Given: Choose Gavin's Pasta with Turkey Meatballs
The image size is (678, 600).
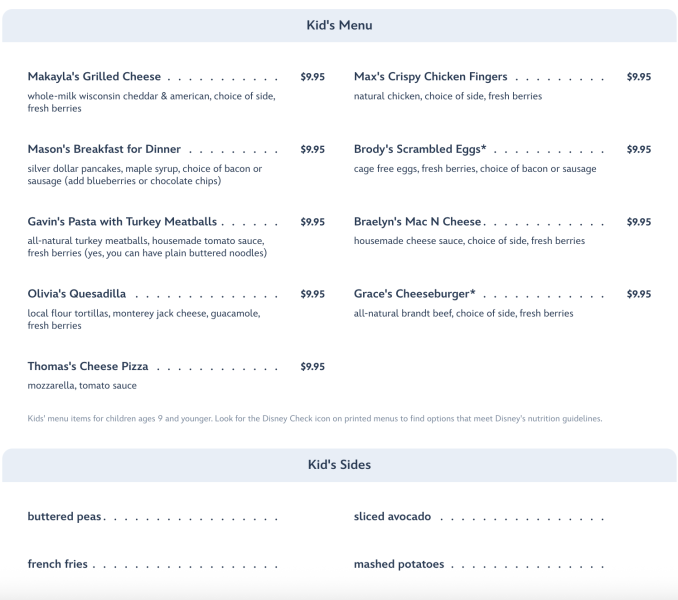Looking at the screenshot, I should (122, 222).
